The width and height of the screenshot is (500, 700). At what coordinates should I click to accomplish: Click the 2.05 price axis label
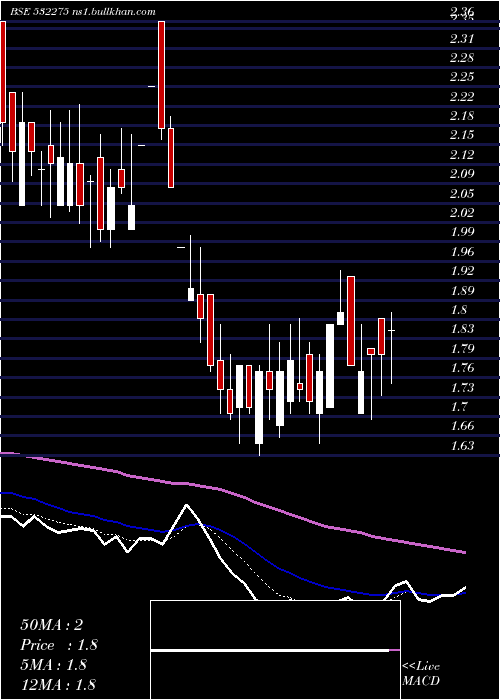(x=462, y=193)
